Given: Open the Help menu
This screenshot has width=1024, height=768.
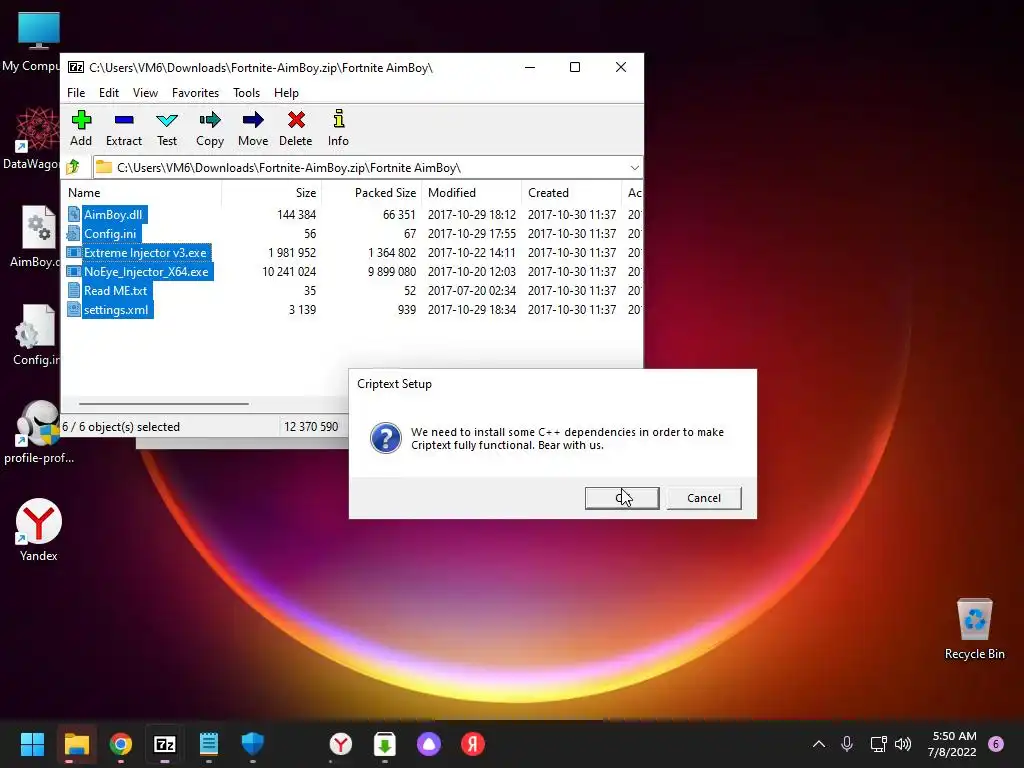Looking at the screenshot, I should (286, 93).
